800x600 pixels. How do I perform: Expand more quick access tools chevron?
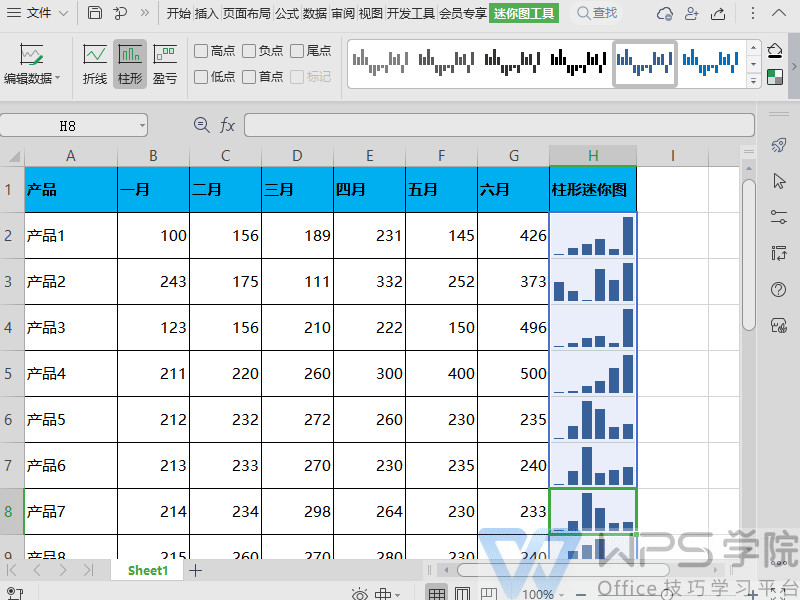tap(145, 13)
